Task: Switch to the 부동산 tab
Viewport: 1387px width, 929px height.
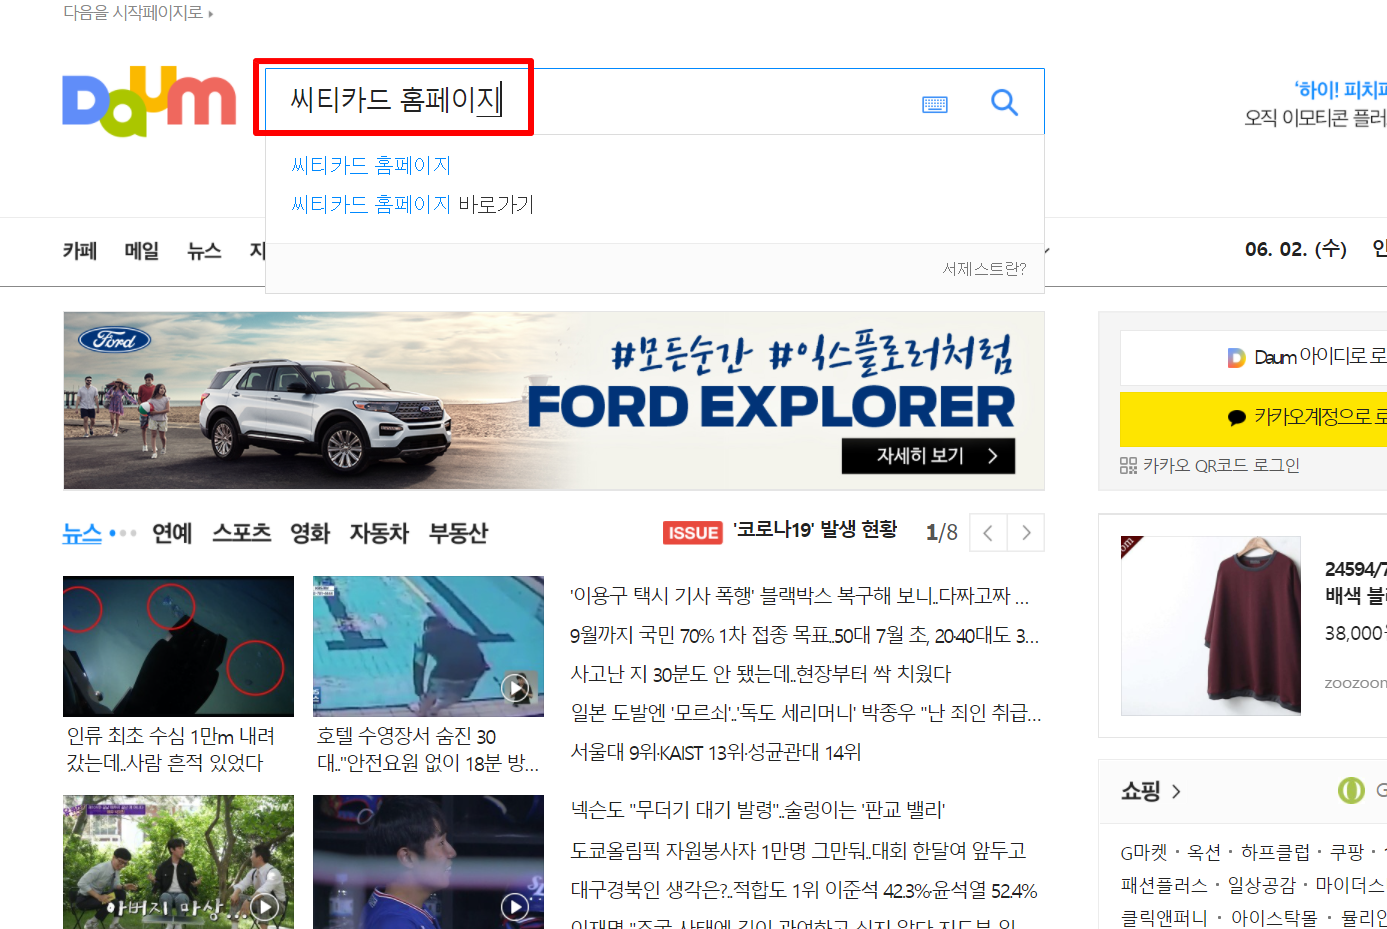Action: click(x=458, y=533)
